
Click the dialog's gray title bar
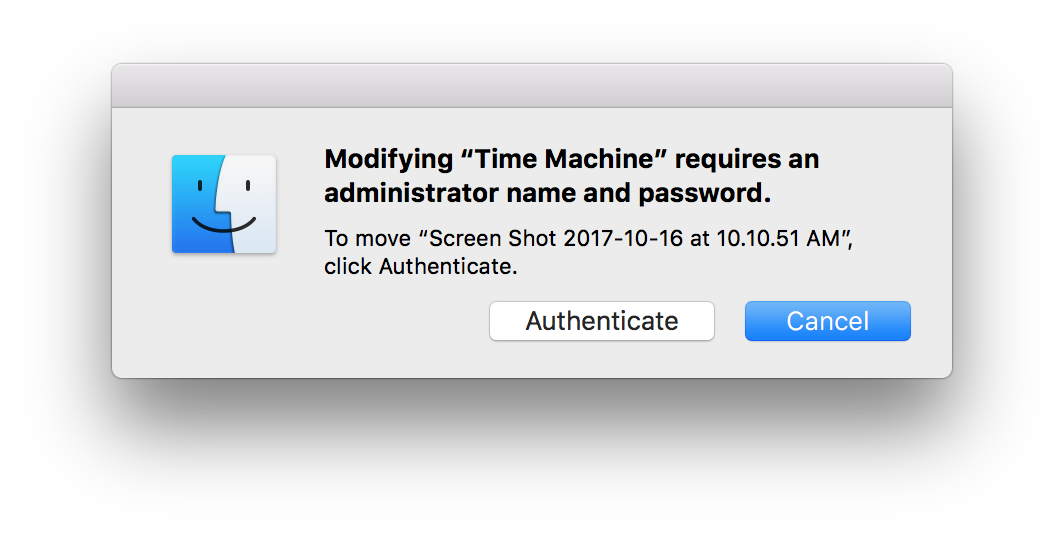click(532, 85)
